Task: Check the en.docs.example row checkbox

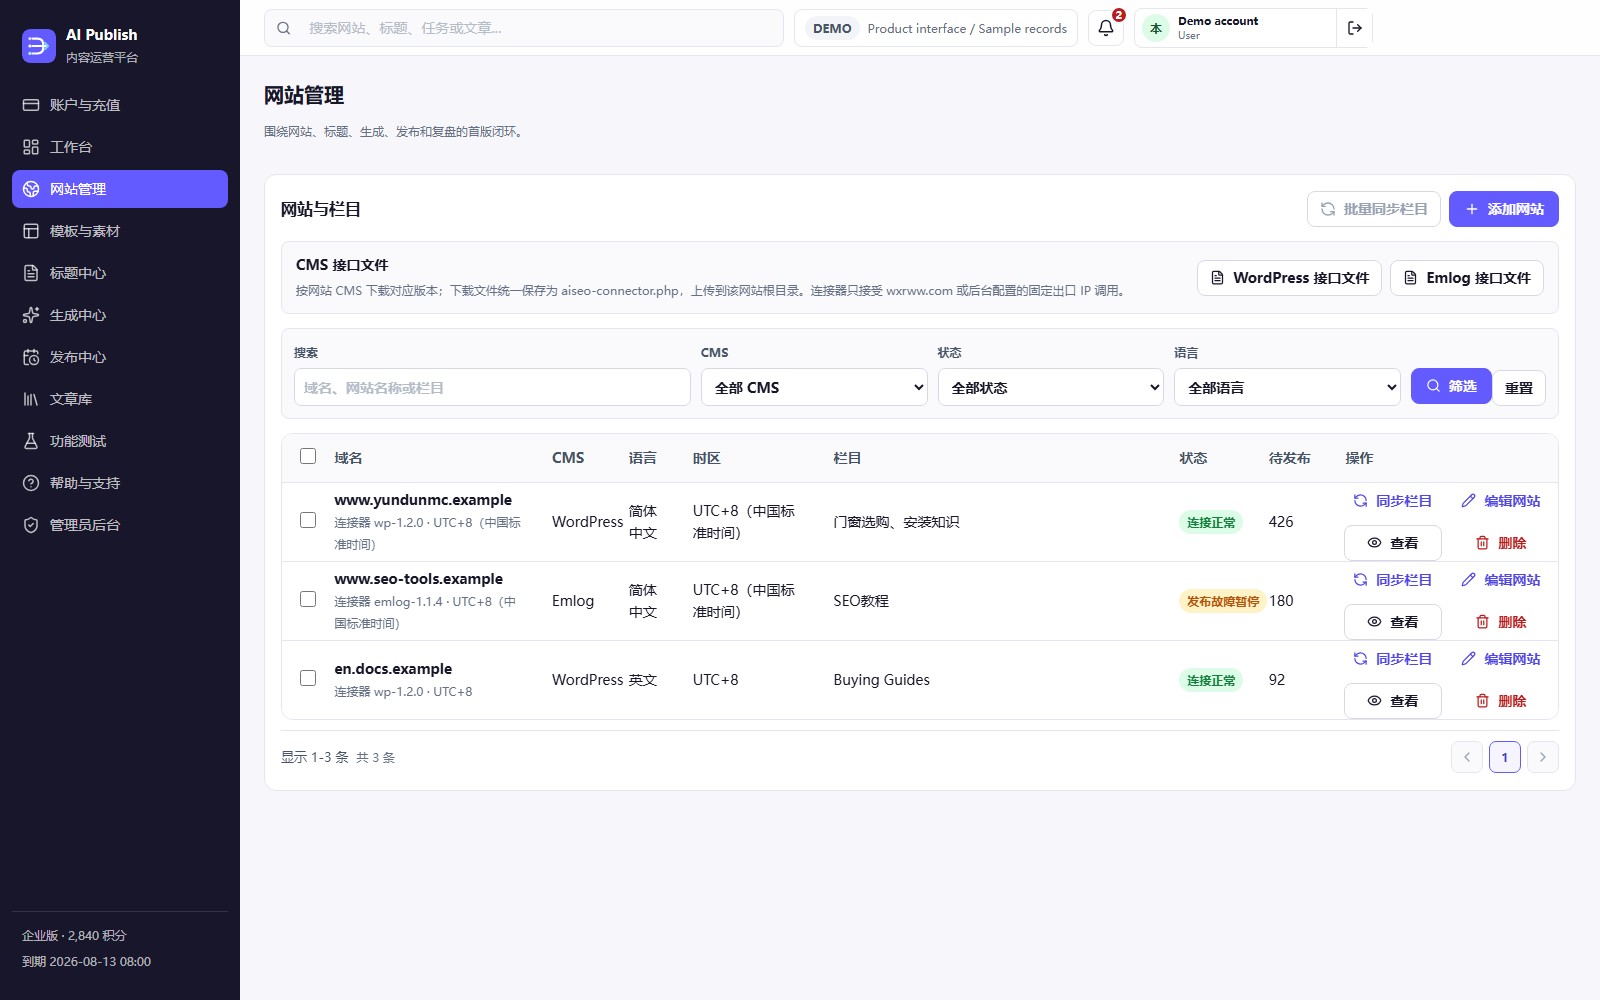Action: tap(308, 678)
